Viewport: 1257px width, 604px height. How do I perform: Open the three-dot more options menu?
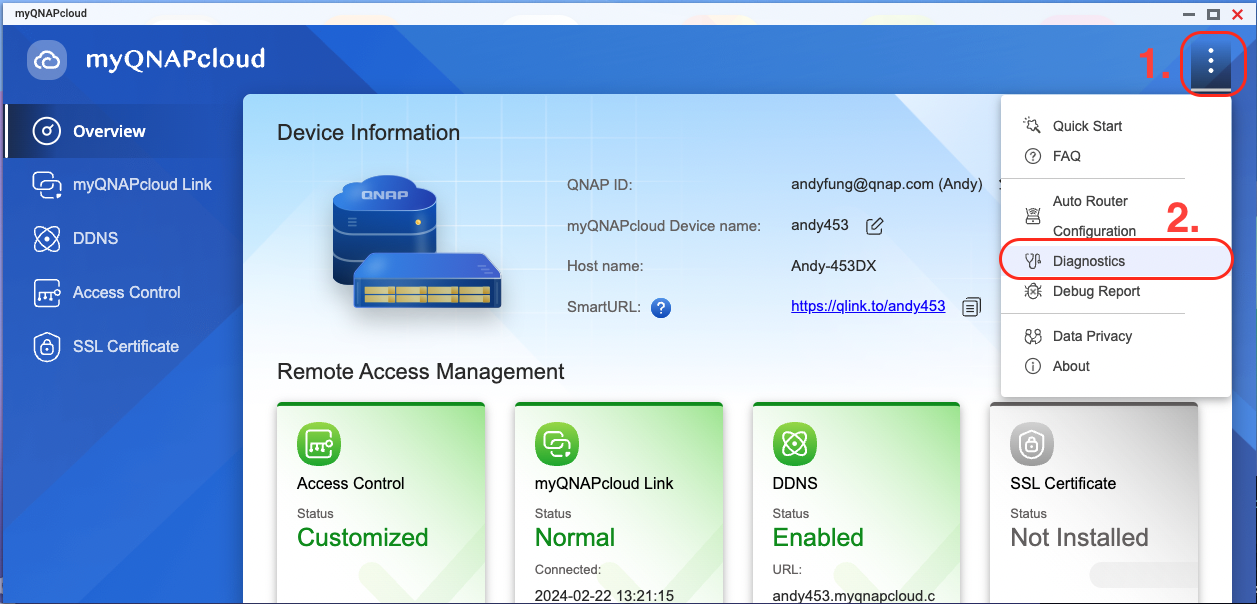pyautogui.click(x=1210, y=63)
